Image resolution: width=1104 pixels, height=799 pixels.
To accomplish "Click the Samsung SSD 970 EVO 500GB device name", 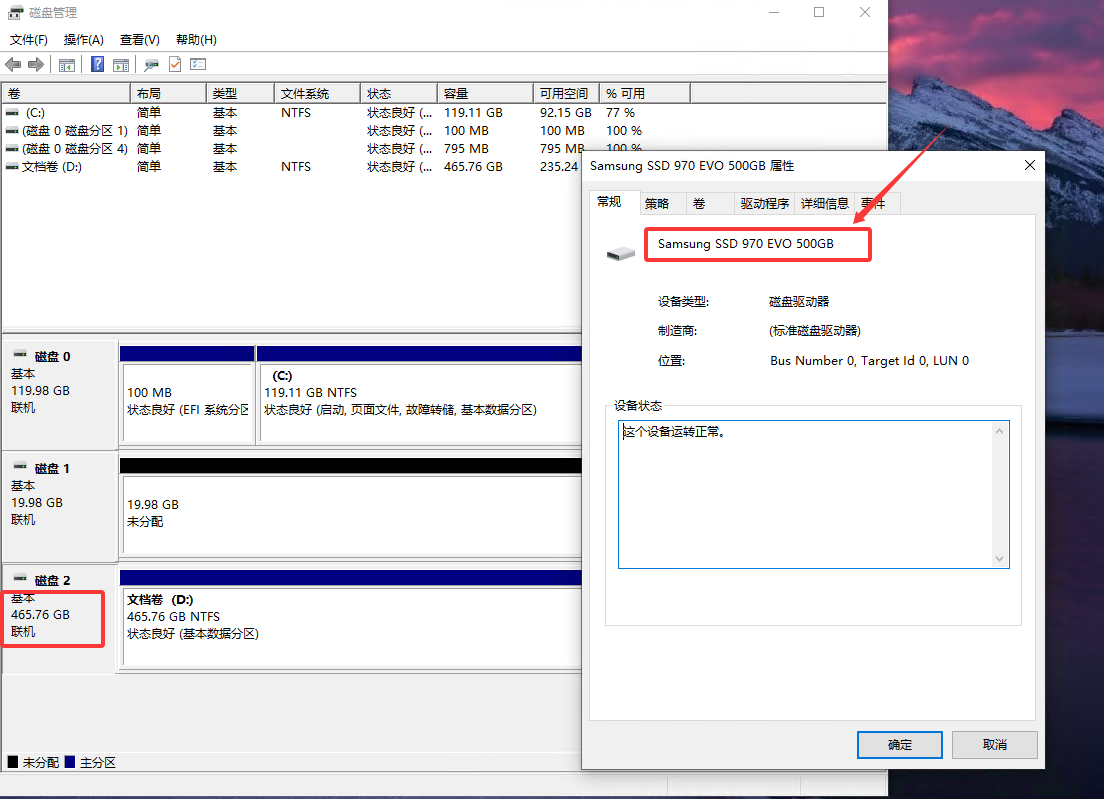I will pyautogui.click(x=746, y=244).
